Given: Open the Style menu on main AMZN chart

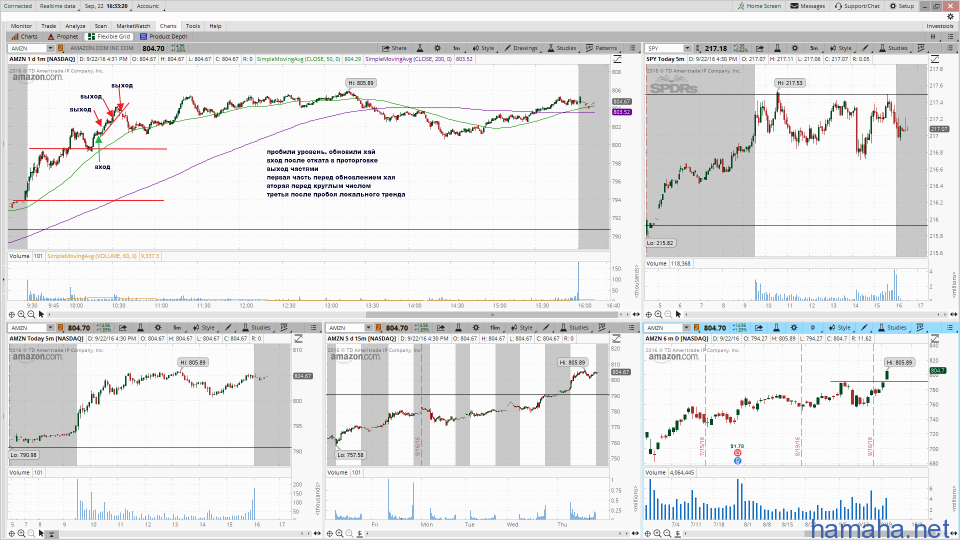Looking at the screenshot, I should [484, 48].
